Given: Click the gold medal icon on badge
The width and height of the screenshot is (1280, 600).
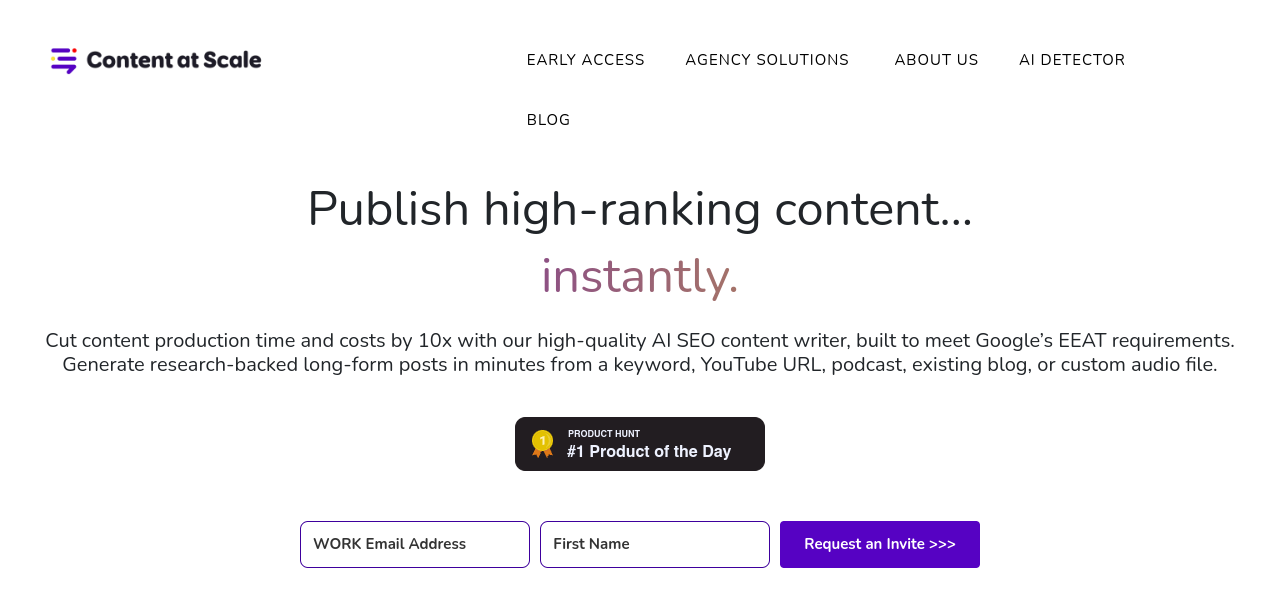Looking at the screenshot, I should coord(542,443).
